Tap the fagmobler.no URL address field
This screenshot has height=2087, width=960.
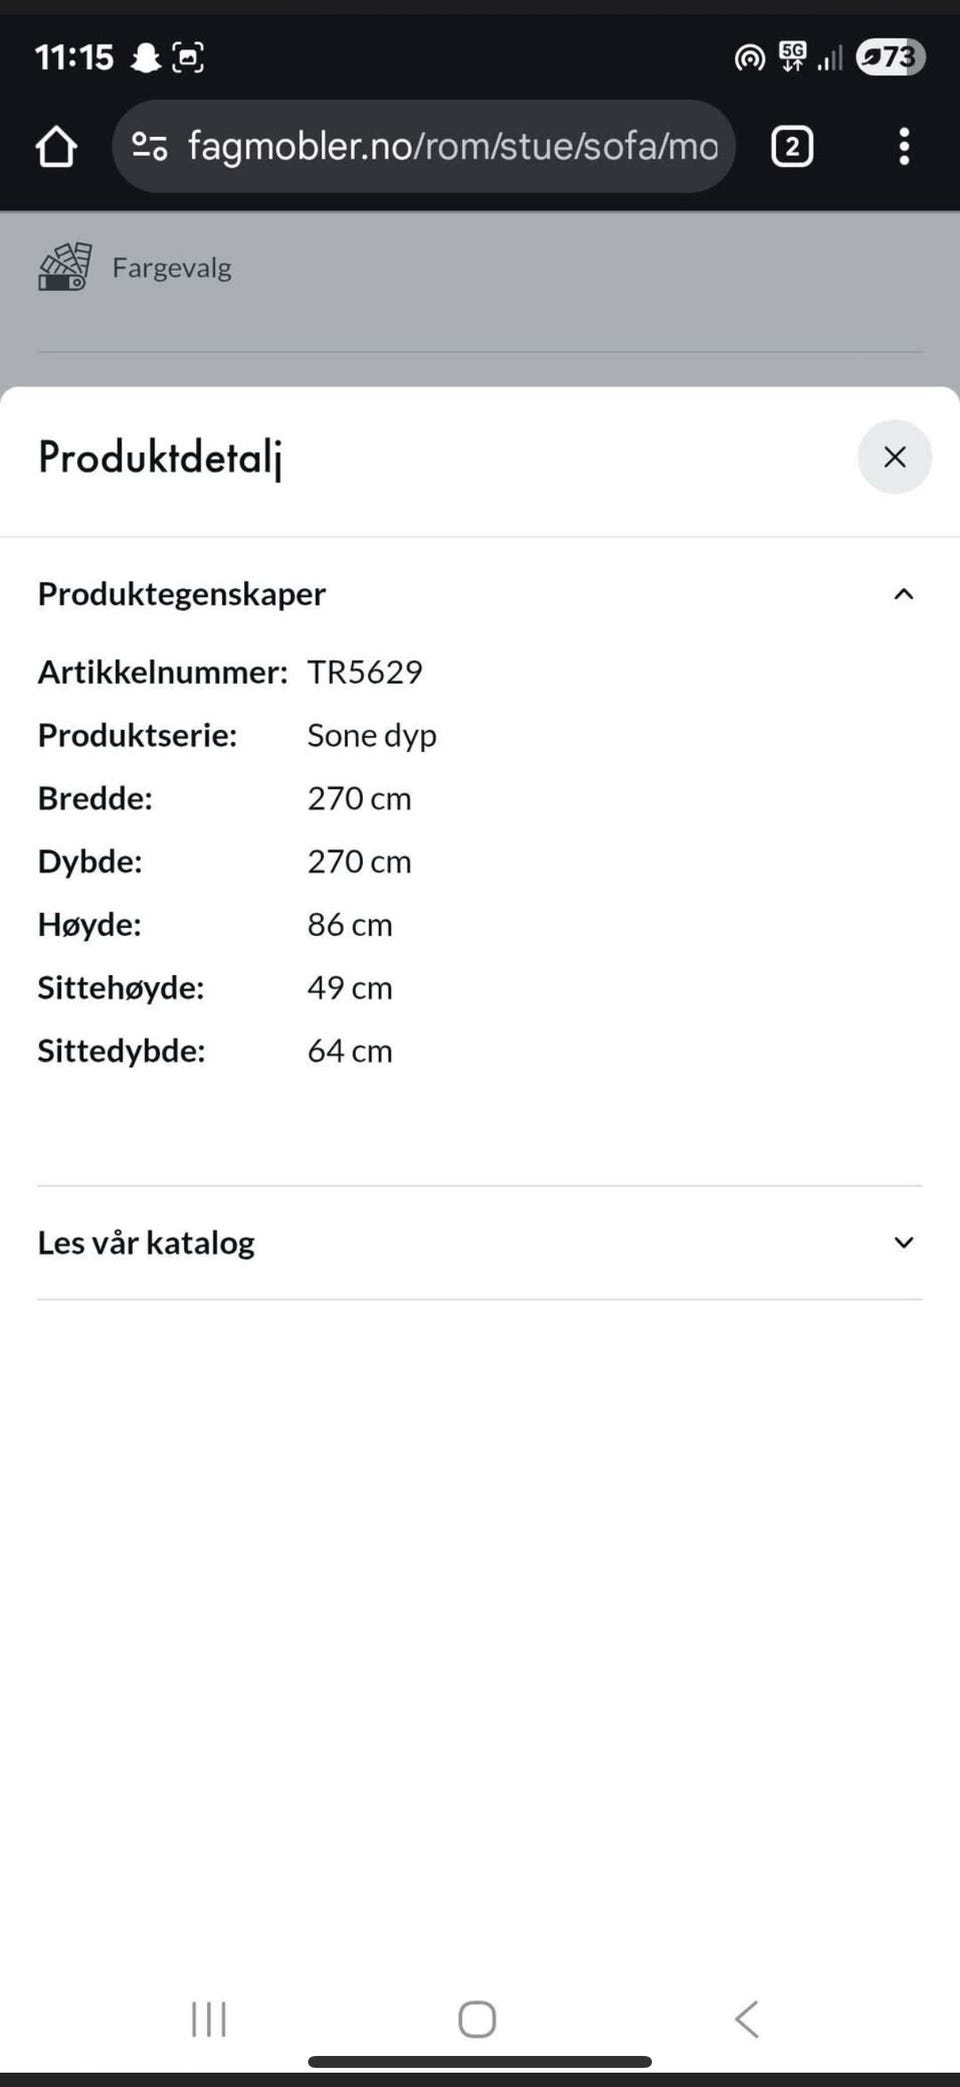[452, 147]
